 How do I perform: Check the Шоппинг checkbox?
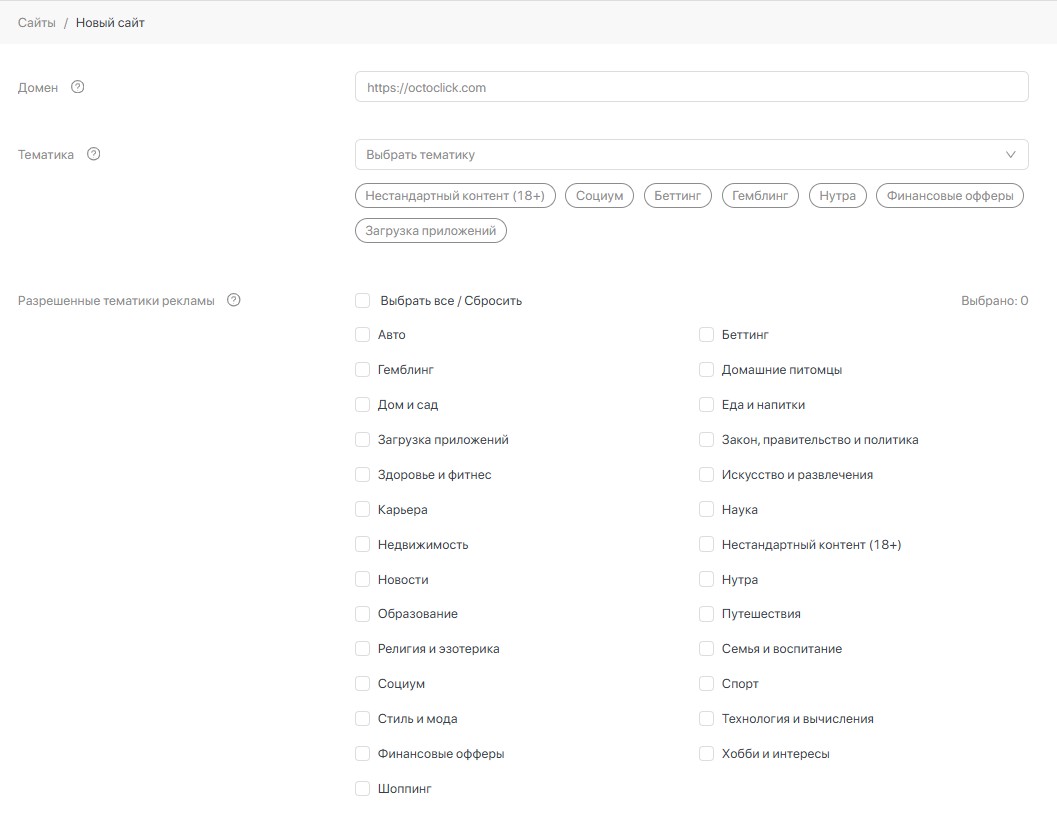coord(363,789)
